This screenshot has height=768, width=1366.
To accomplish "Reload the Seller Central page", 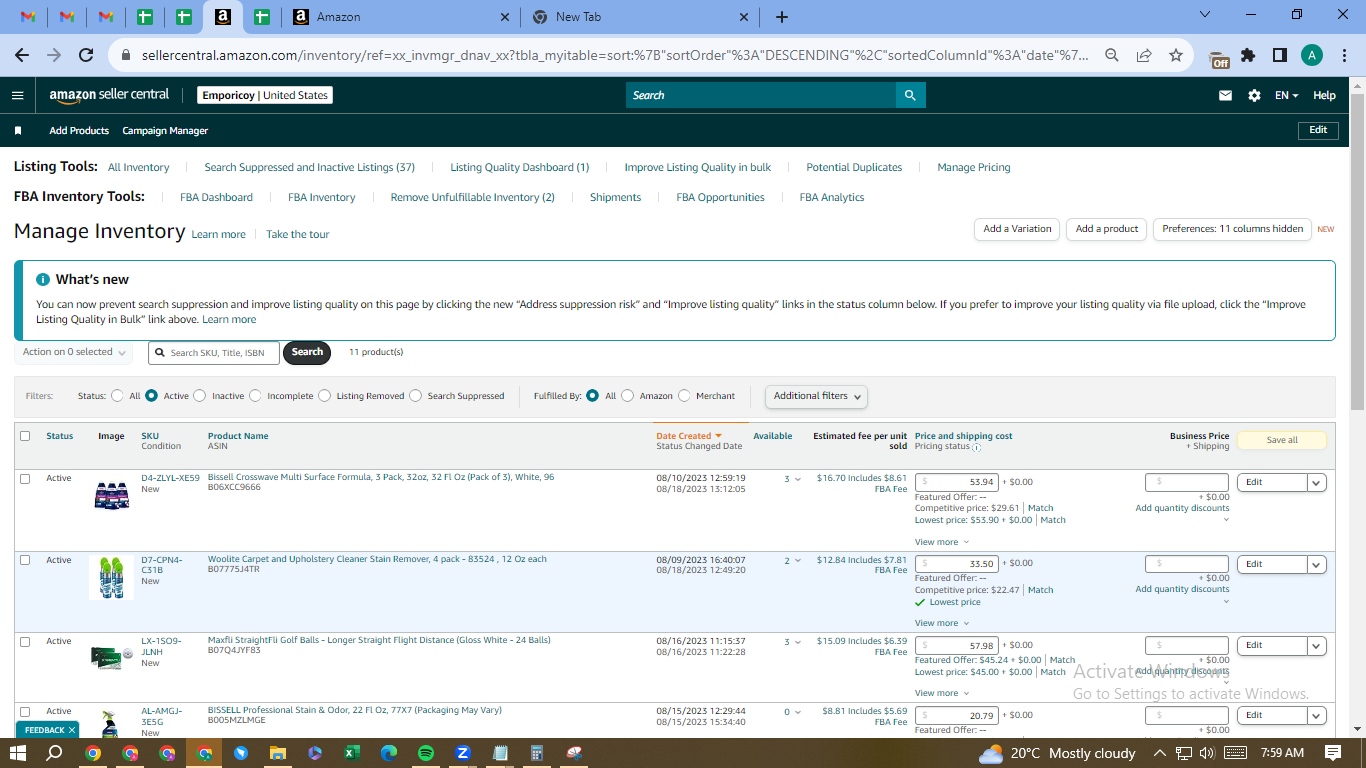I will pos(86,55).
